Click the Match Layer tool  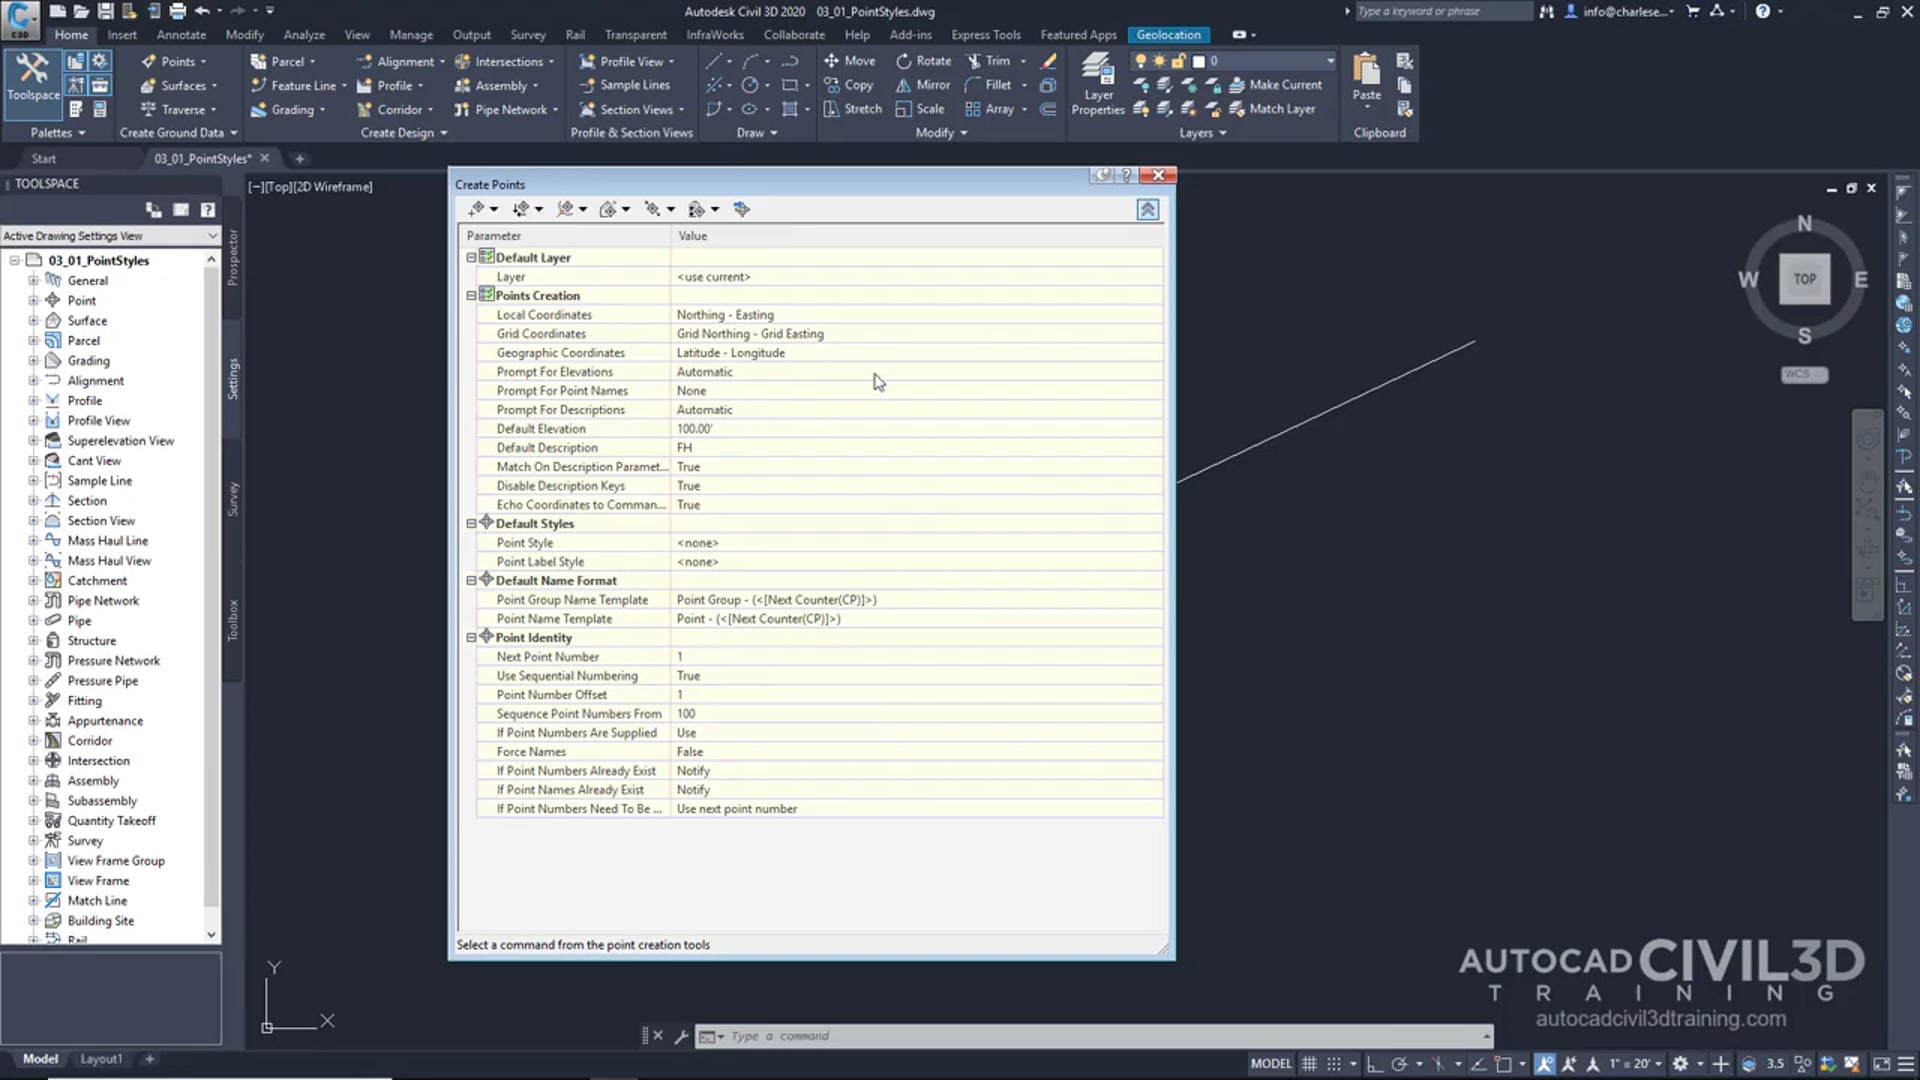coord(1272,109)
